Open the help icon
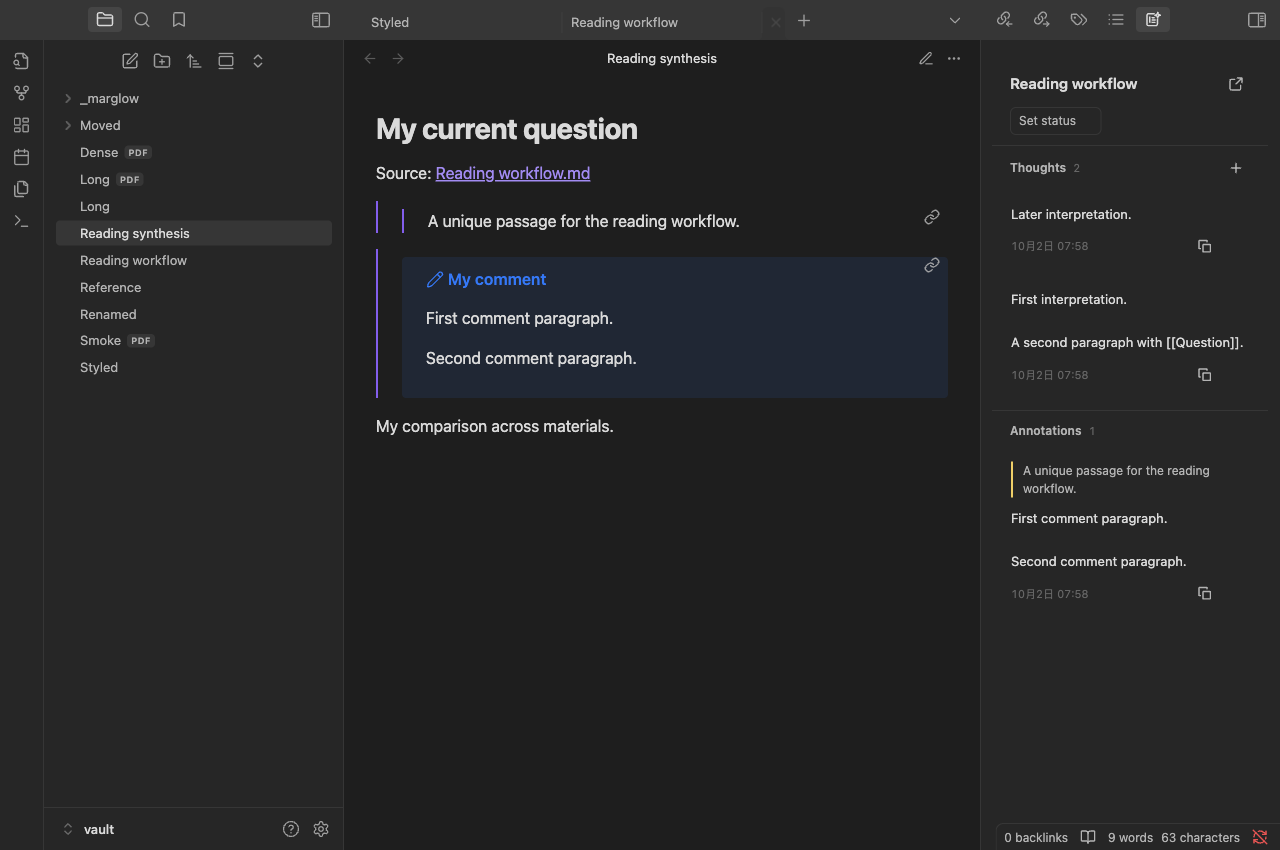Screen dimensions: 1280x850 291,829
